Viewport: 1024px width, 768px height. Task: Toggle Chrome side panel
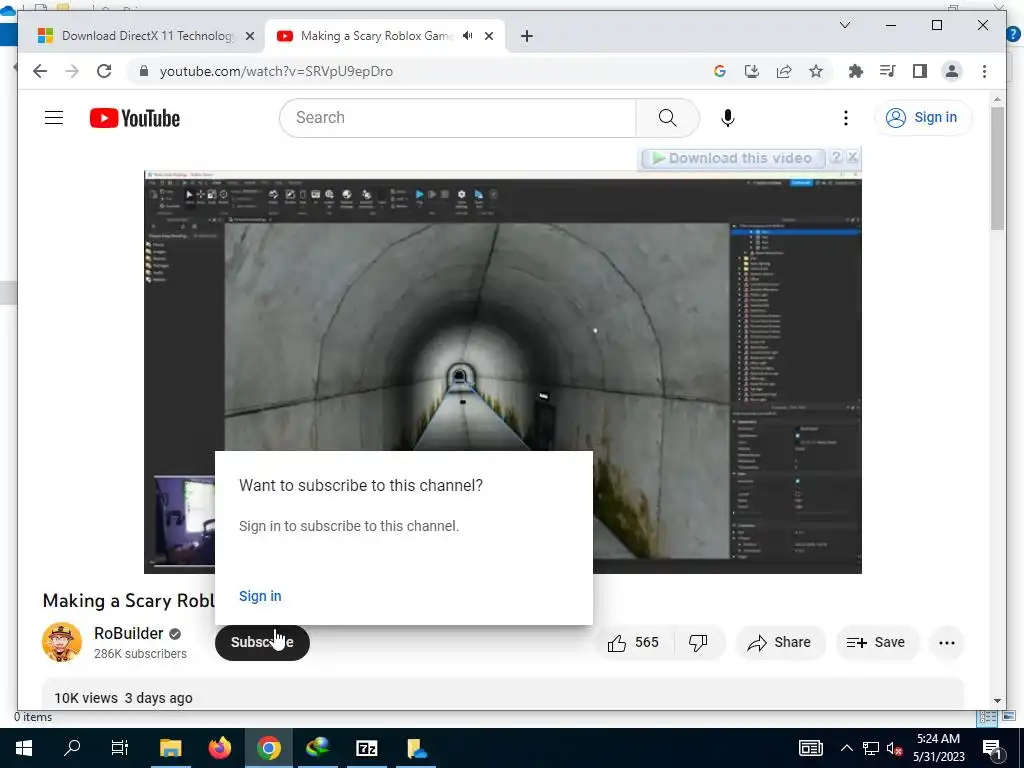(x=920, y=71)
